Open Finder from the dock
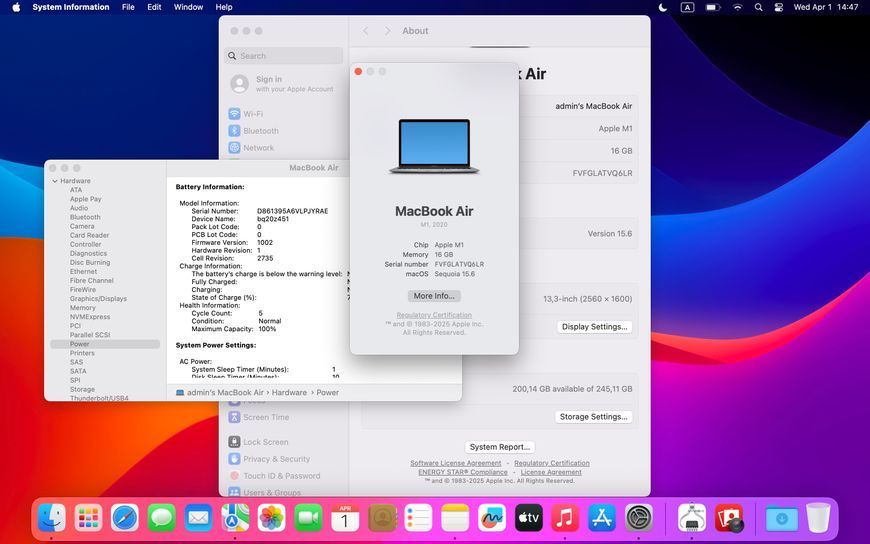This screenshot has width=870, height=544. point(52,518)
